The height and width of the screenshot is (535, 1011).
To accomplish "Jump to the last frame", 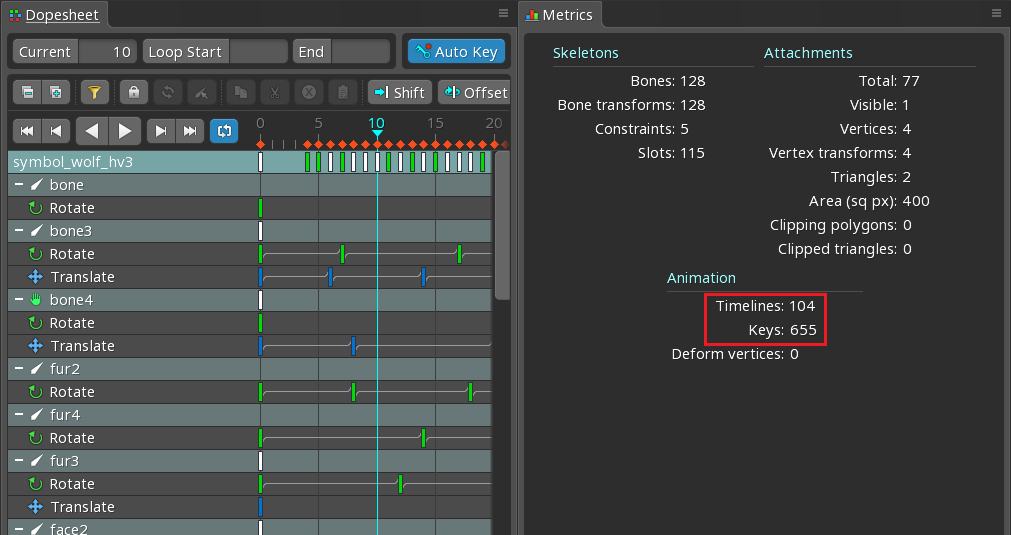I will click(190, 131).
